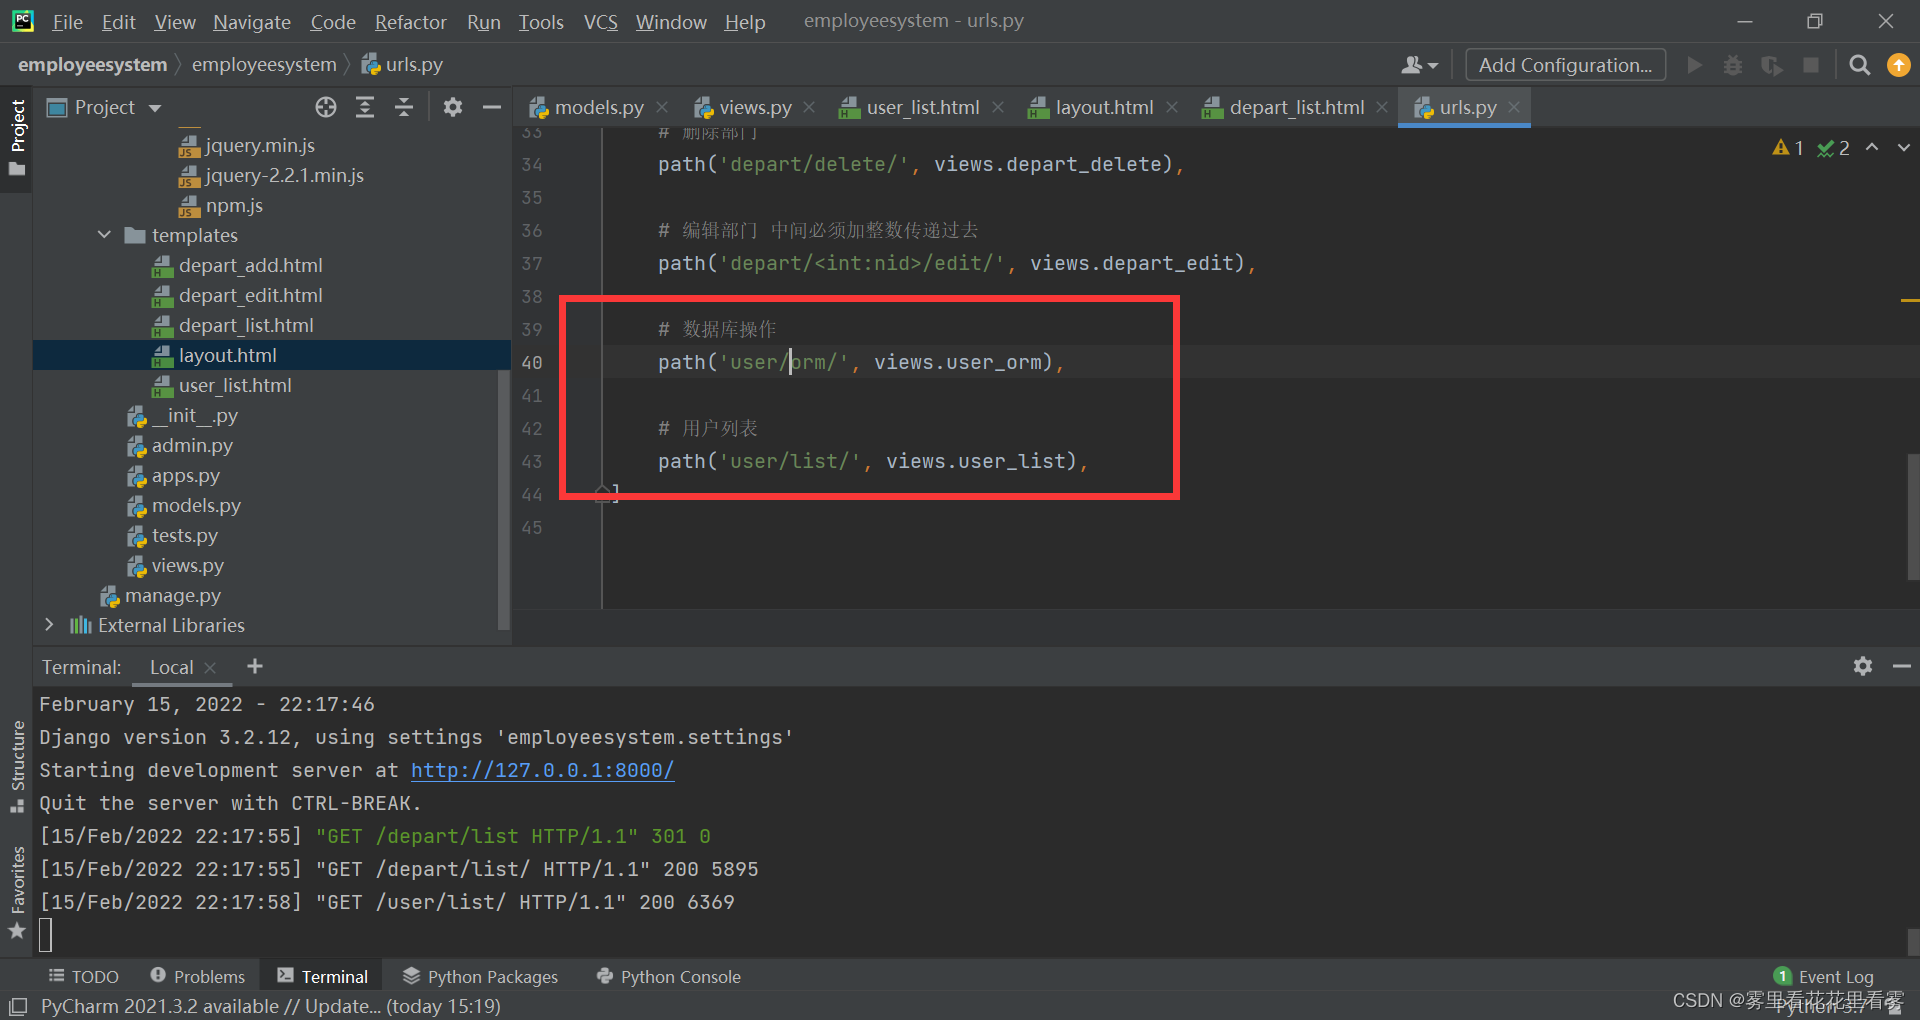Open Project panel settings gear
The height and width of the screenshot is (1020, 1920).
[x=453, y=107]
